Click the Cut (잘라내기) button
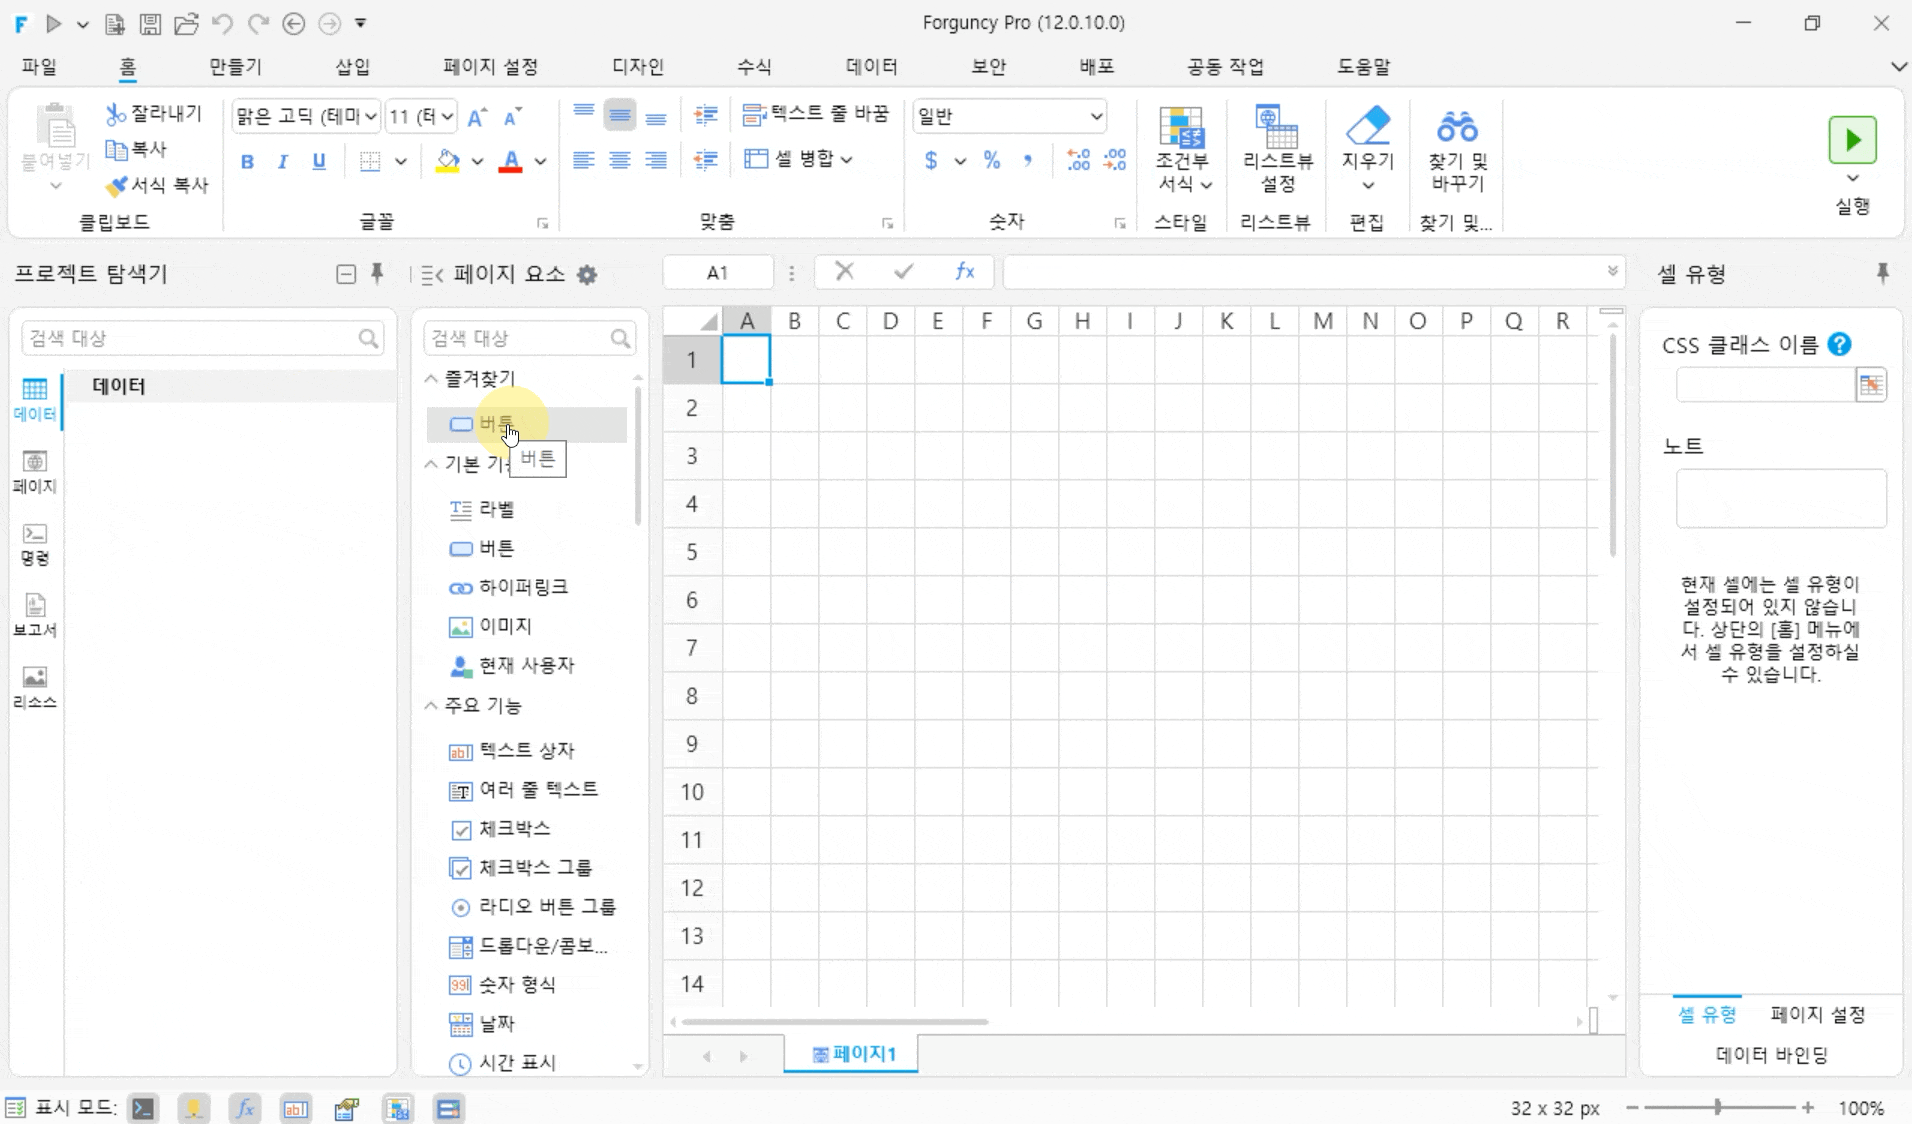Image resolution: width=1912 pixels, height=1124 pixels. click(x=154, y=114)
